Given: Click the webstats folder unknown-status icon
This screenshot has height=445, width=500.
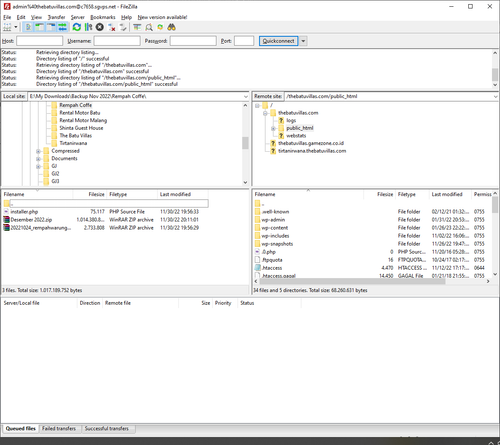Looking at the screenshot, I should click(281, 136).
